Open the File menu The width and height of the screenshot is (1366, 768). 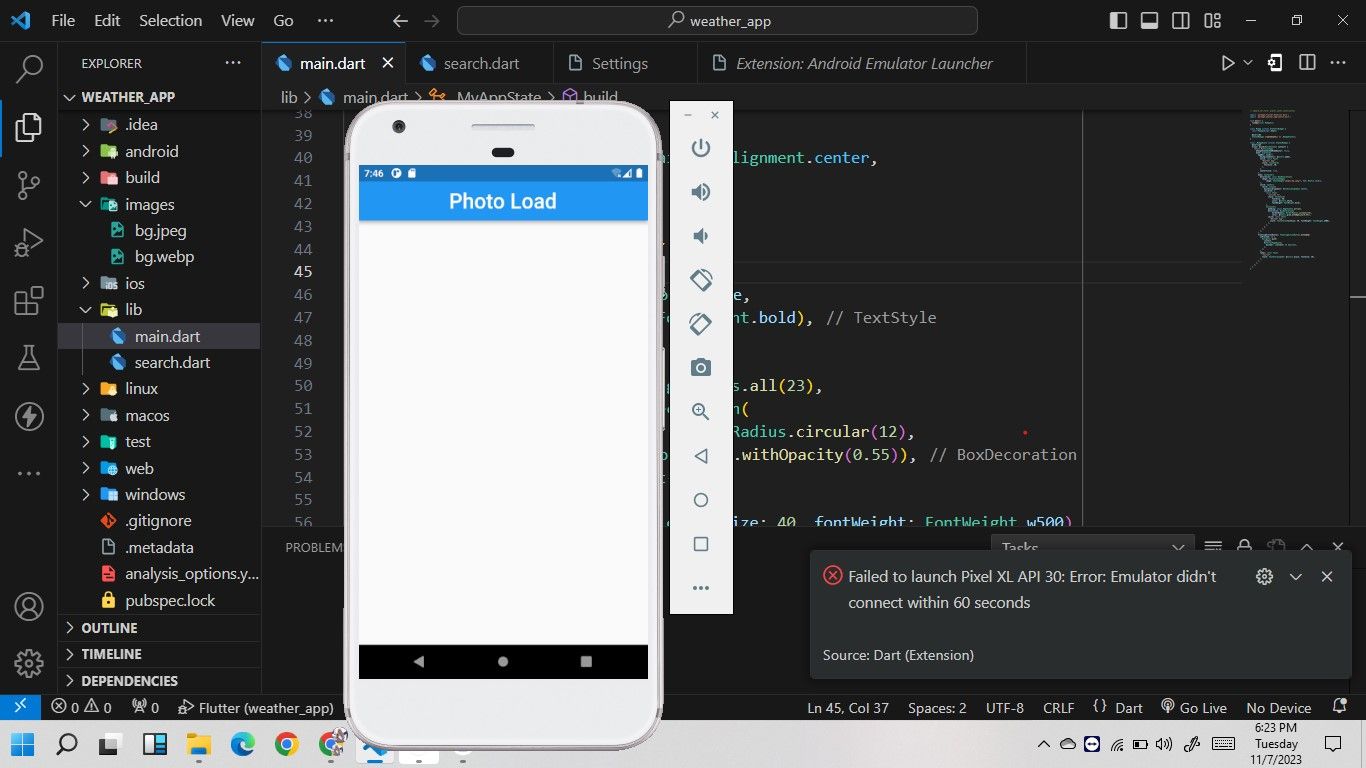click(62, 20)
